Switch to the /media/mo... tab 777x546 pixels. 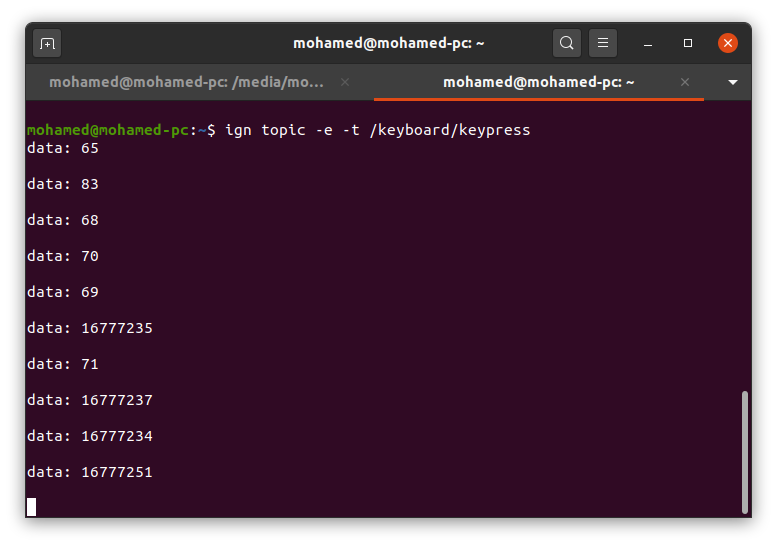click(187, 82)
